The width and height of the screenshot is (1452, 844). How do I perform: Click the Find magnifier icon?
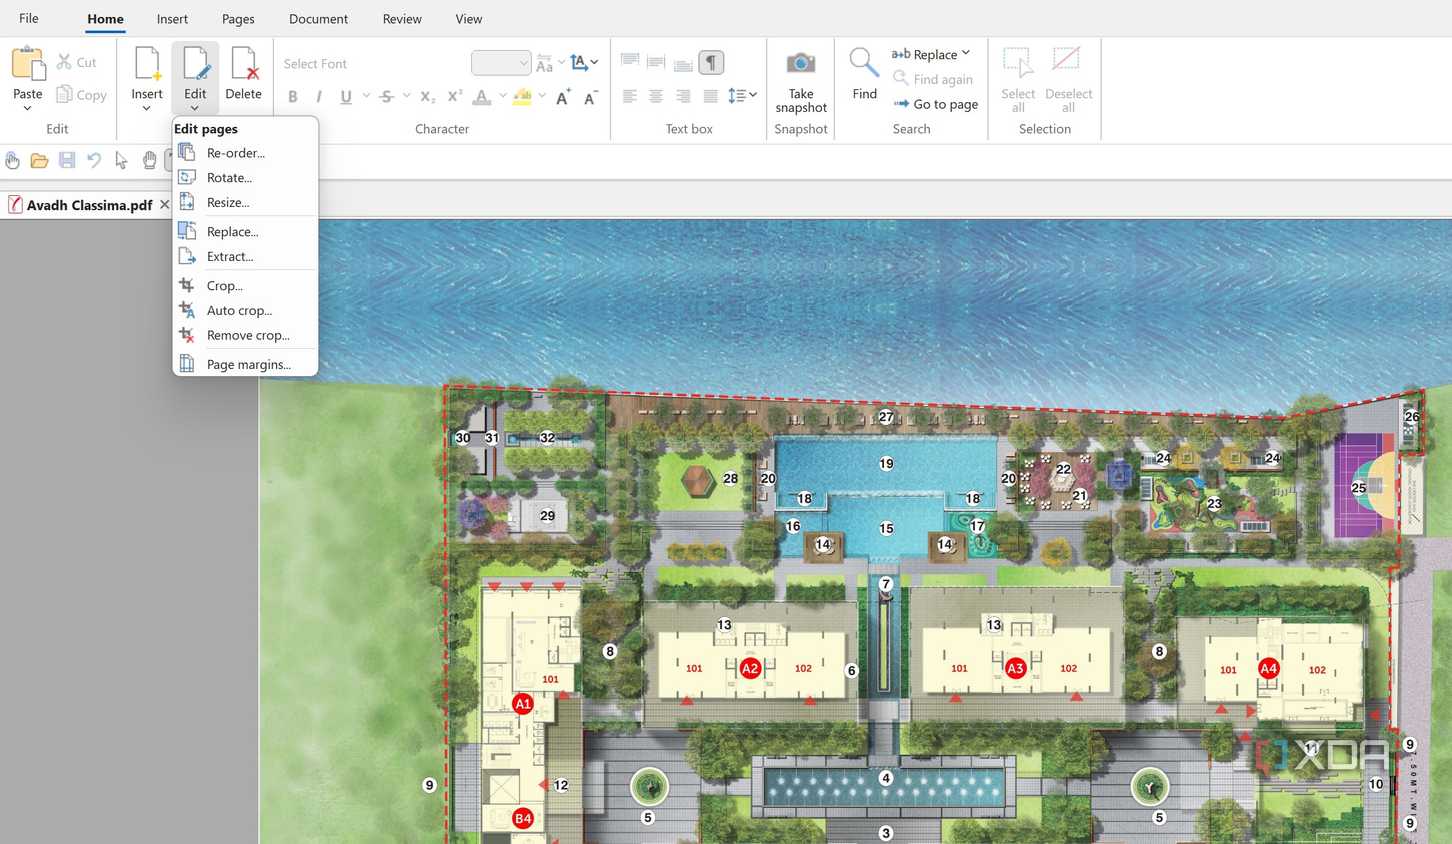(x=864, y=63)
